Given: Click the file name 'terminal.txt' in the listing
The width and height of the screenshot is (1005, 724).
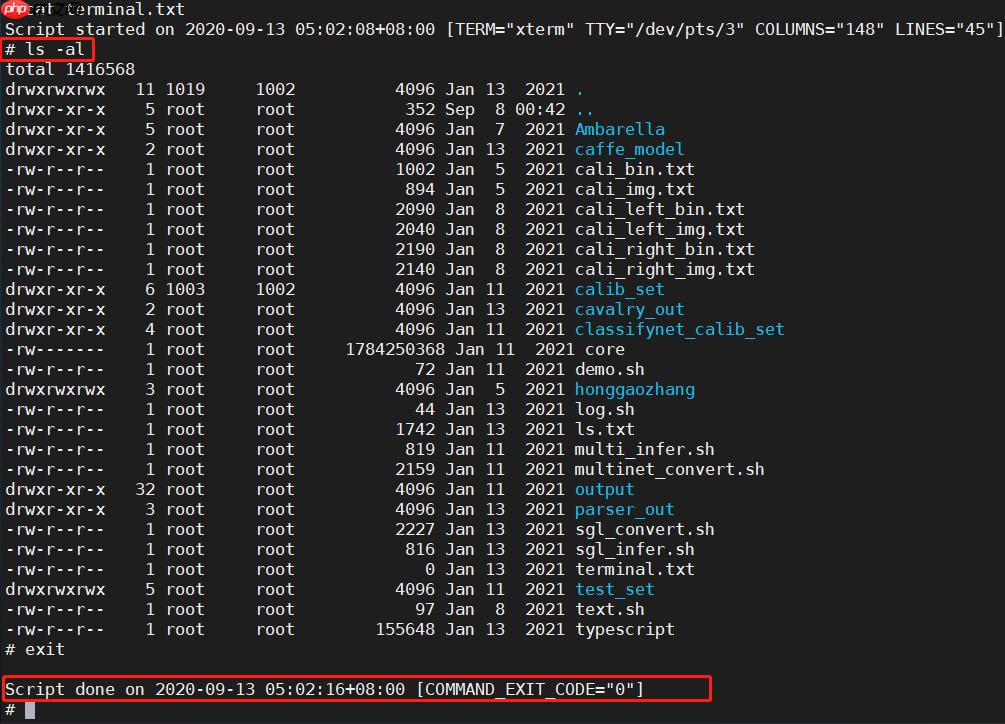Looking at the screenshot, I should (635, 570).
